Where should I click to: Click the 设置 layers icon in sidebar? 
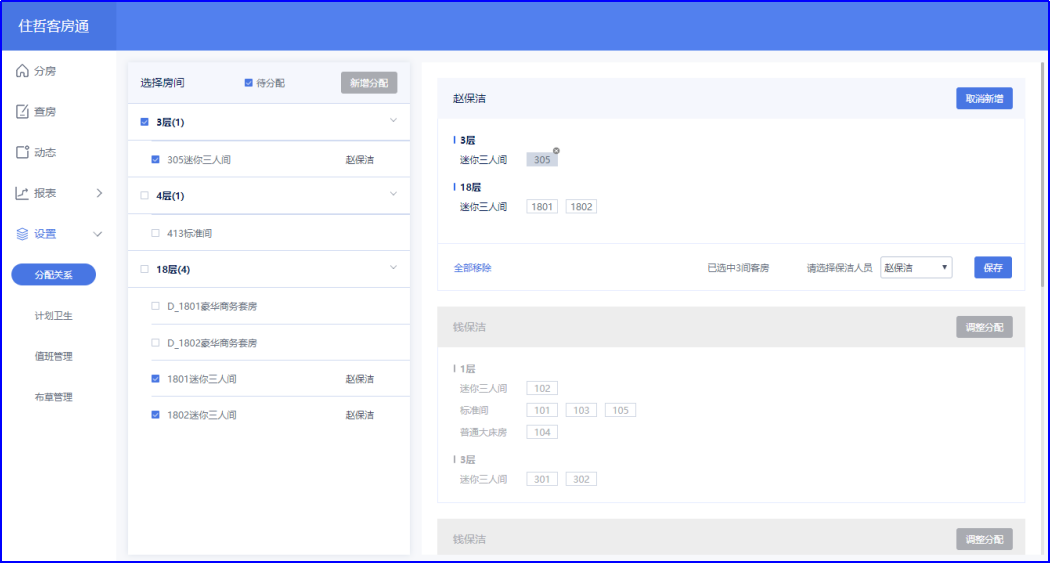22,234
